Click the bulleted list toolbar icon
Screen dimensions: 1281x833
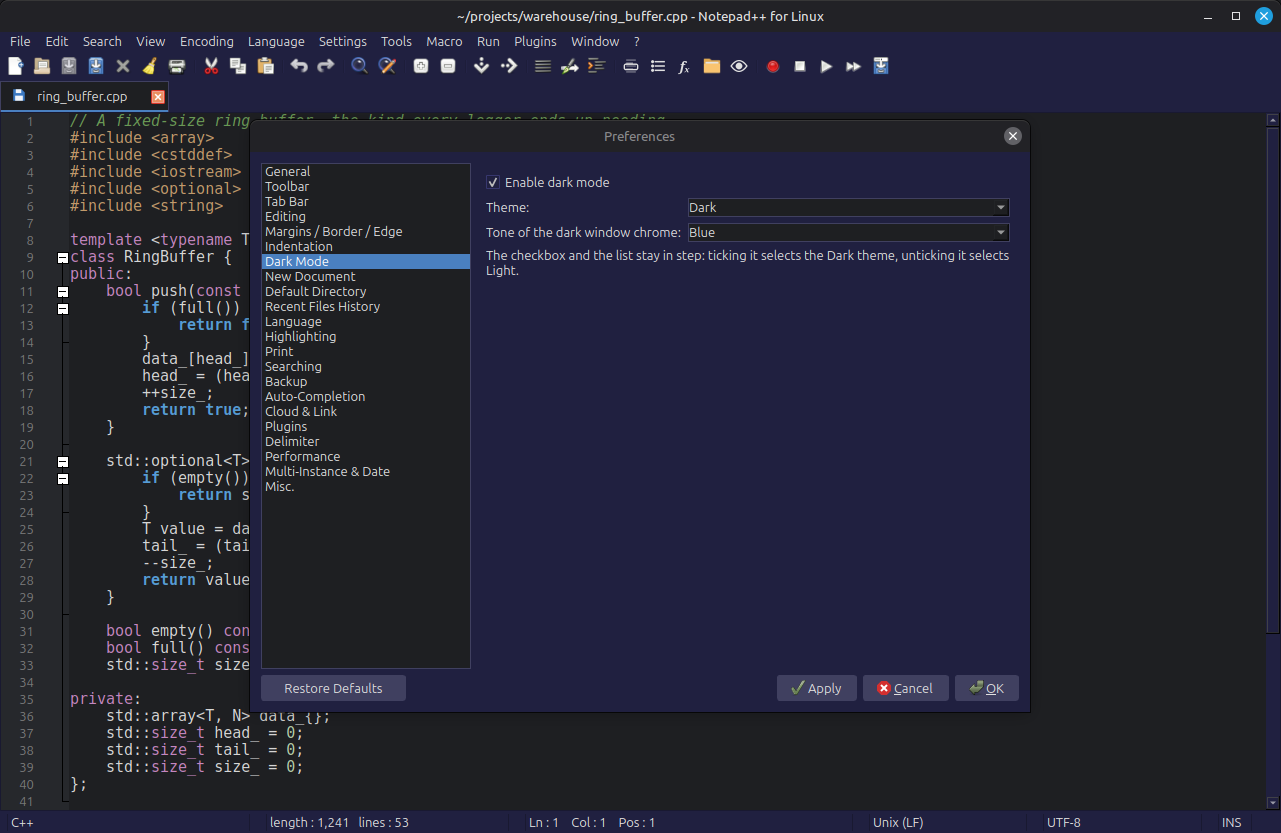(658, 66)
